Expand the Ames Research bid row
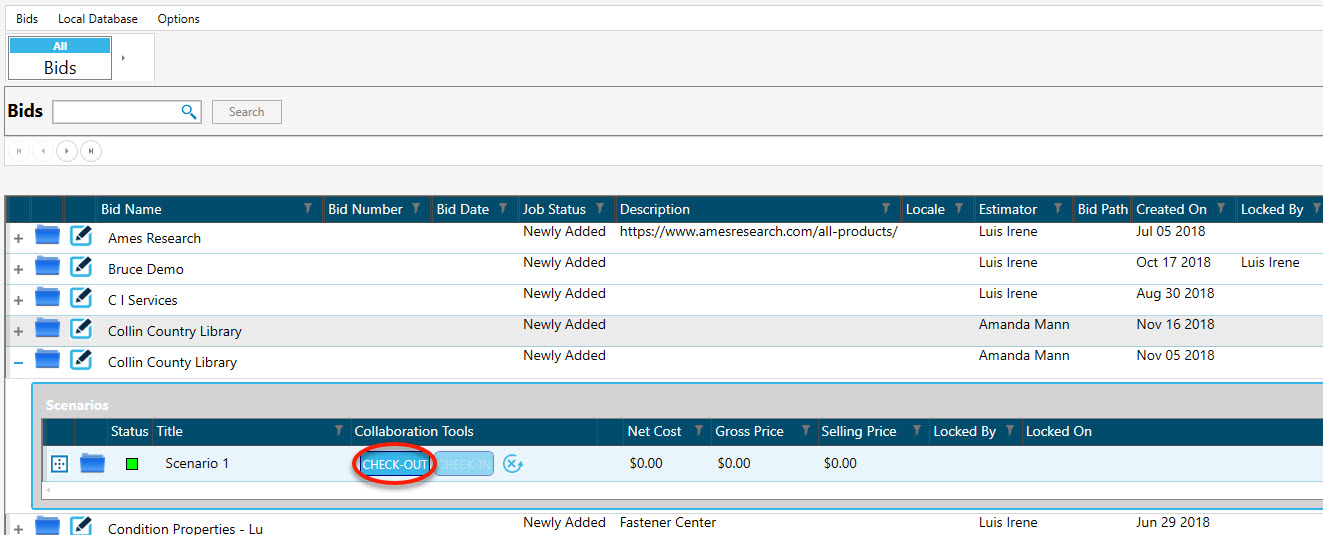Image resolution: width=1323 pixels, height=535 pixels. click(x=18, y=239)
